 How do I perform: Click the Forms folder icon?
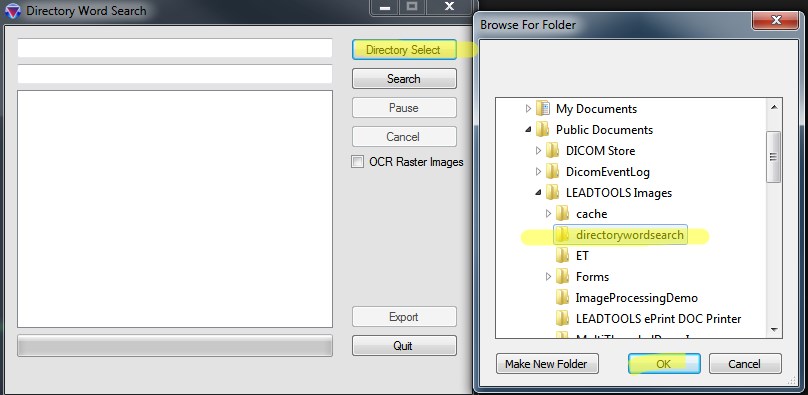coord(563,277)
